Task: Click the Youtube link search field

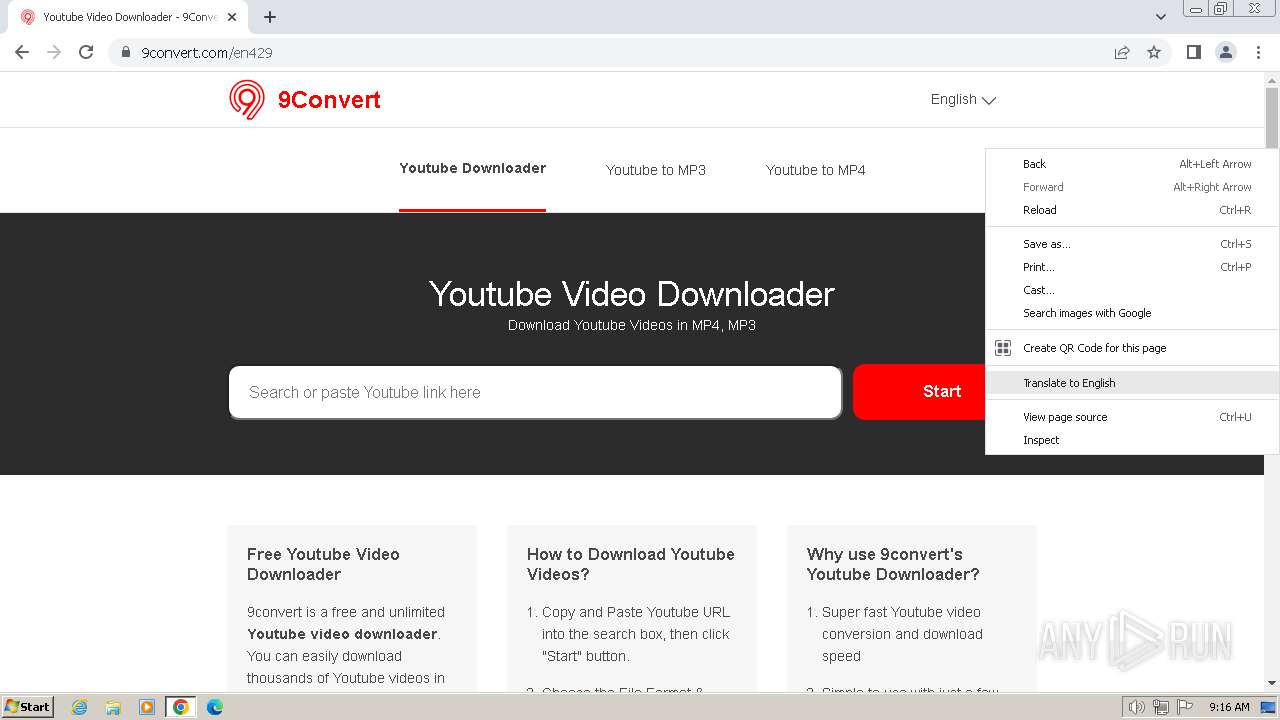Action: [535, 392]
